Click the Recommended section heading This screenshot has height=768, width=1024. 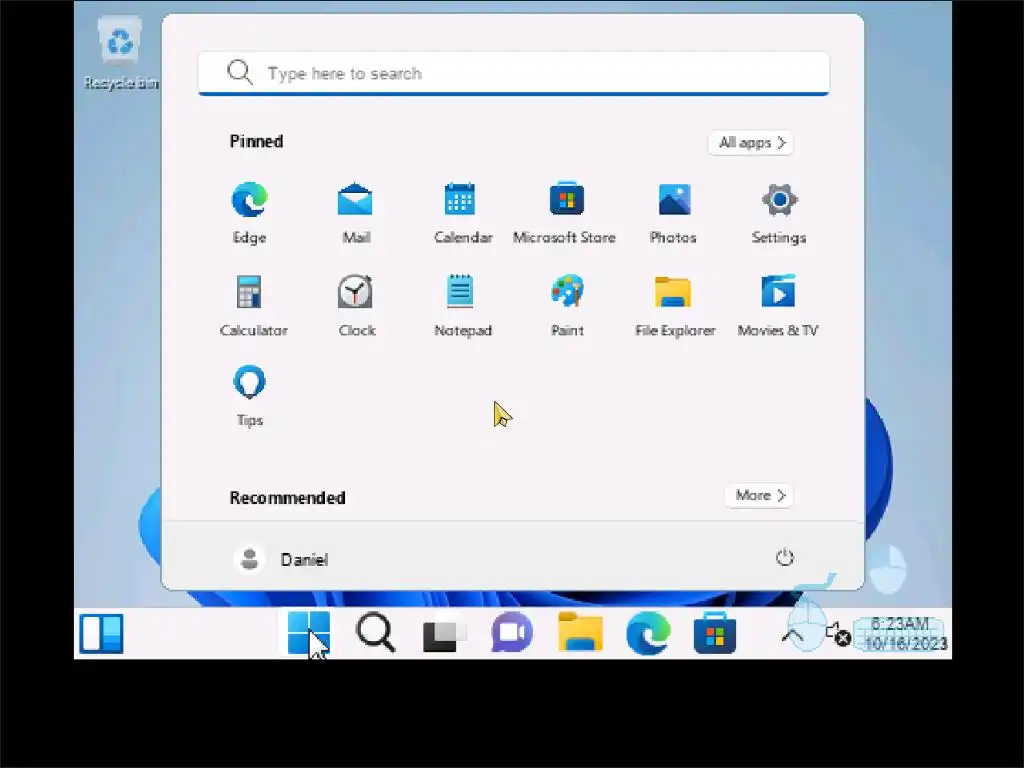(x=287, y=498)
